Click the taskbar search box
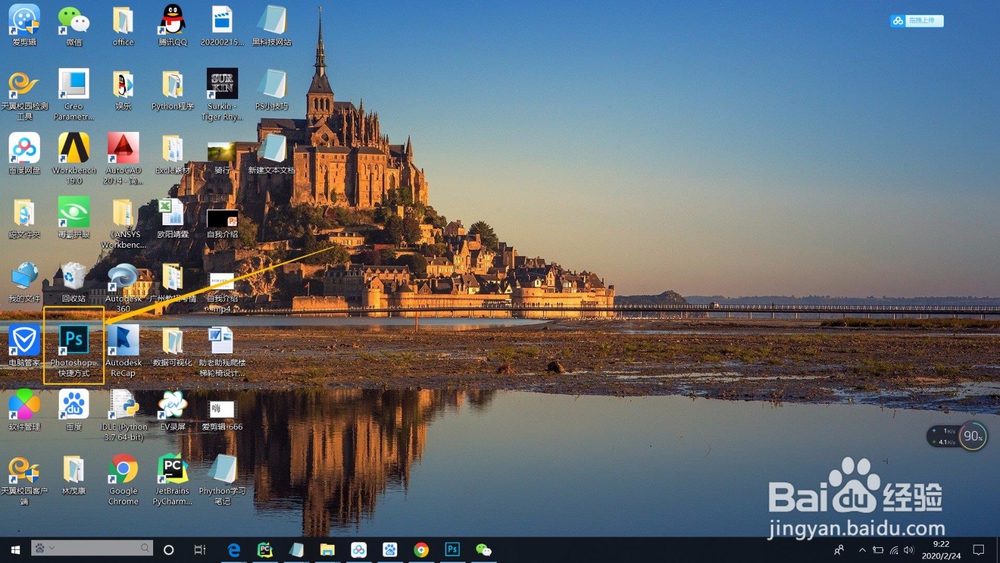Screen dimensions: 1000x563 [92, 548]
